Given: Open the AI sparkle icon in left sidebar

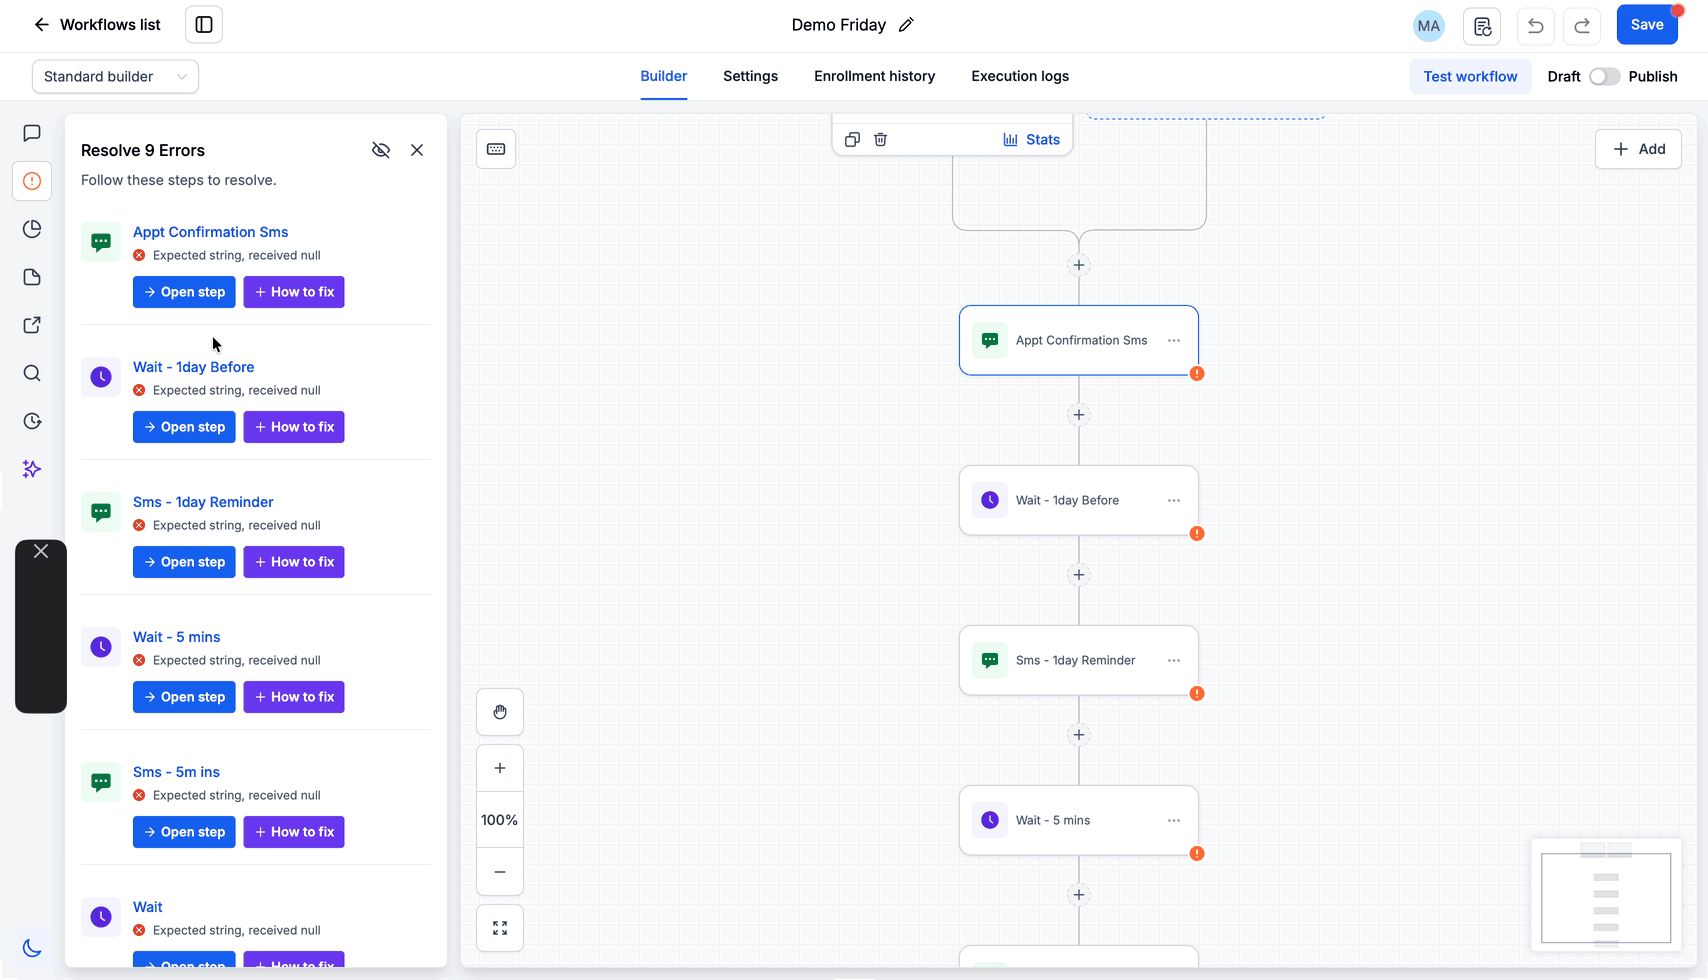Looking at the screenshot, I should coord(32,469).
